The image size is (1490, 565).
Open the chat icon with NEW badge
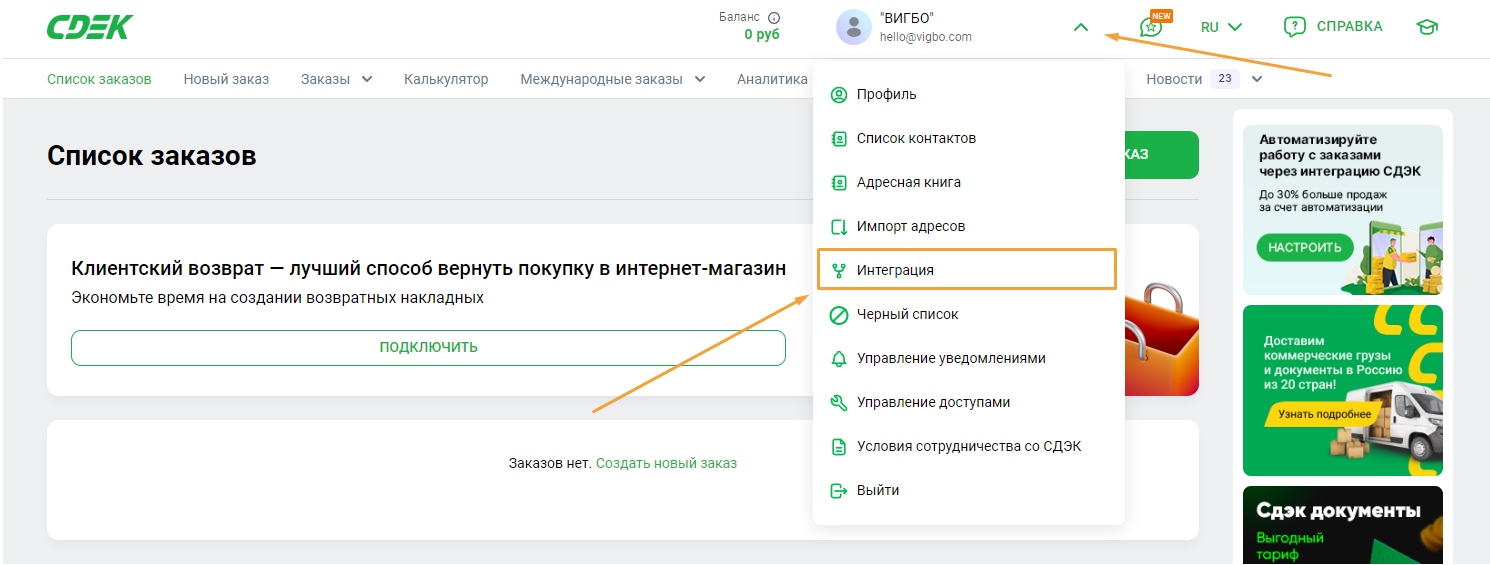[1152, 27]
